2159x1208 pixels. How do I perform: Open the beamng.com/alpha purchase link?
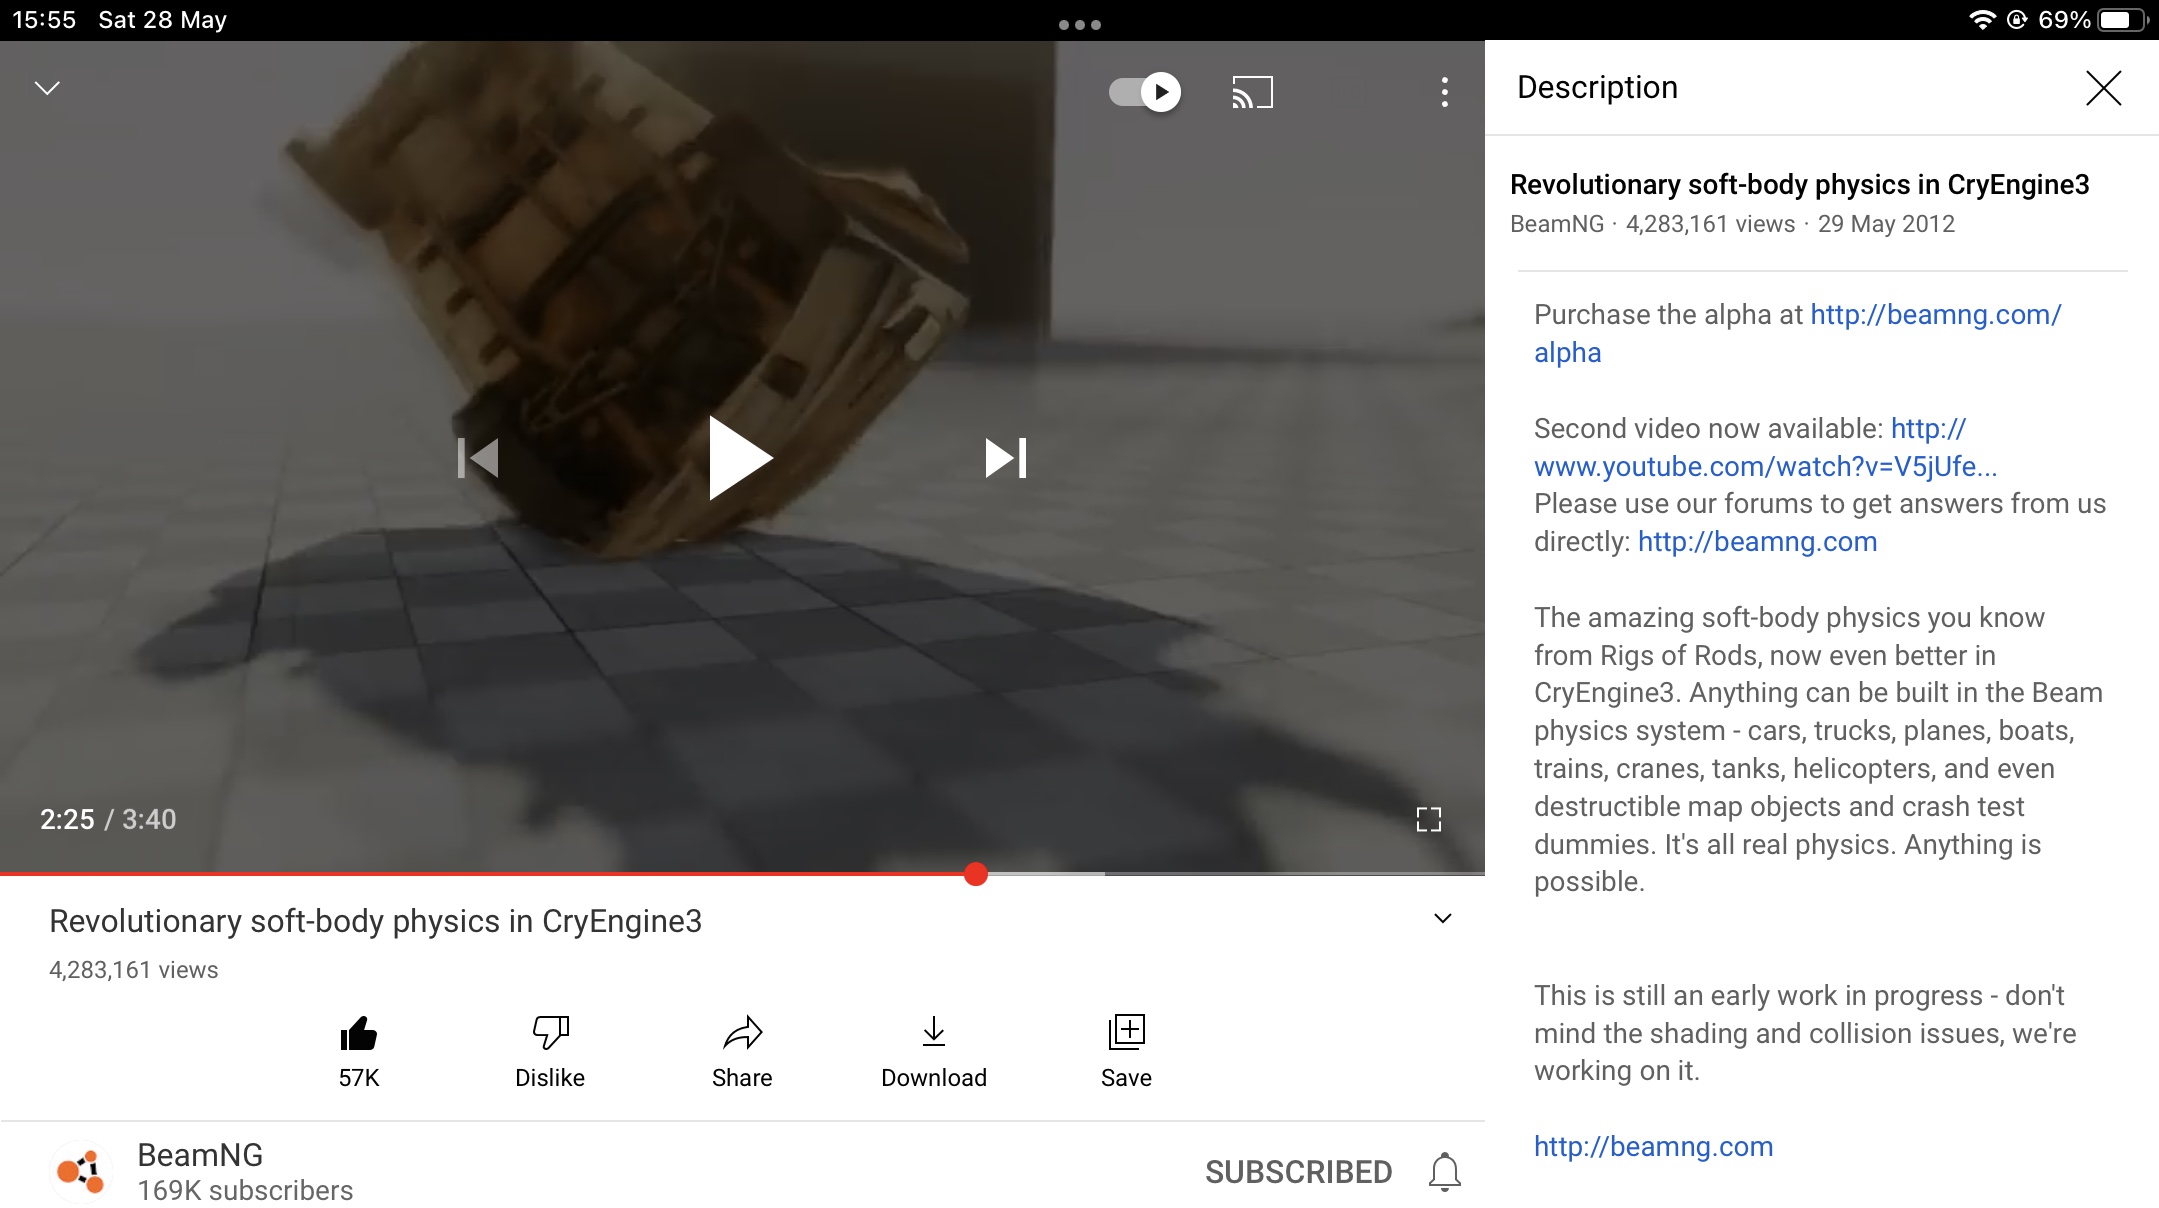(x=1798, y=333)
